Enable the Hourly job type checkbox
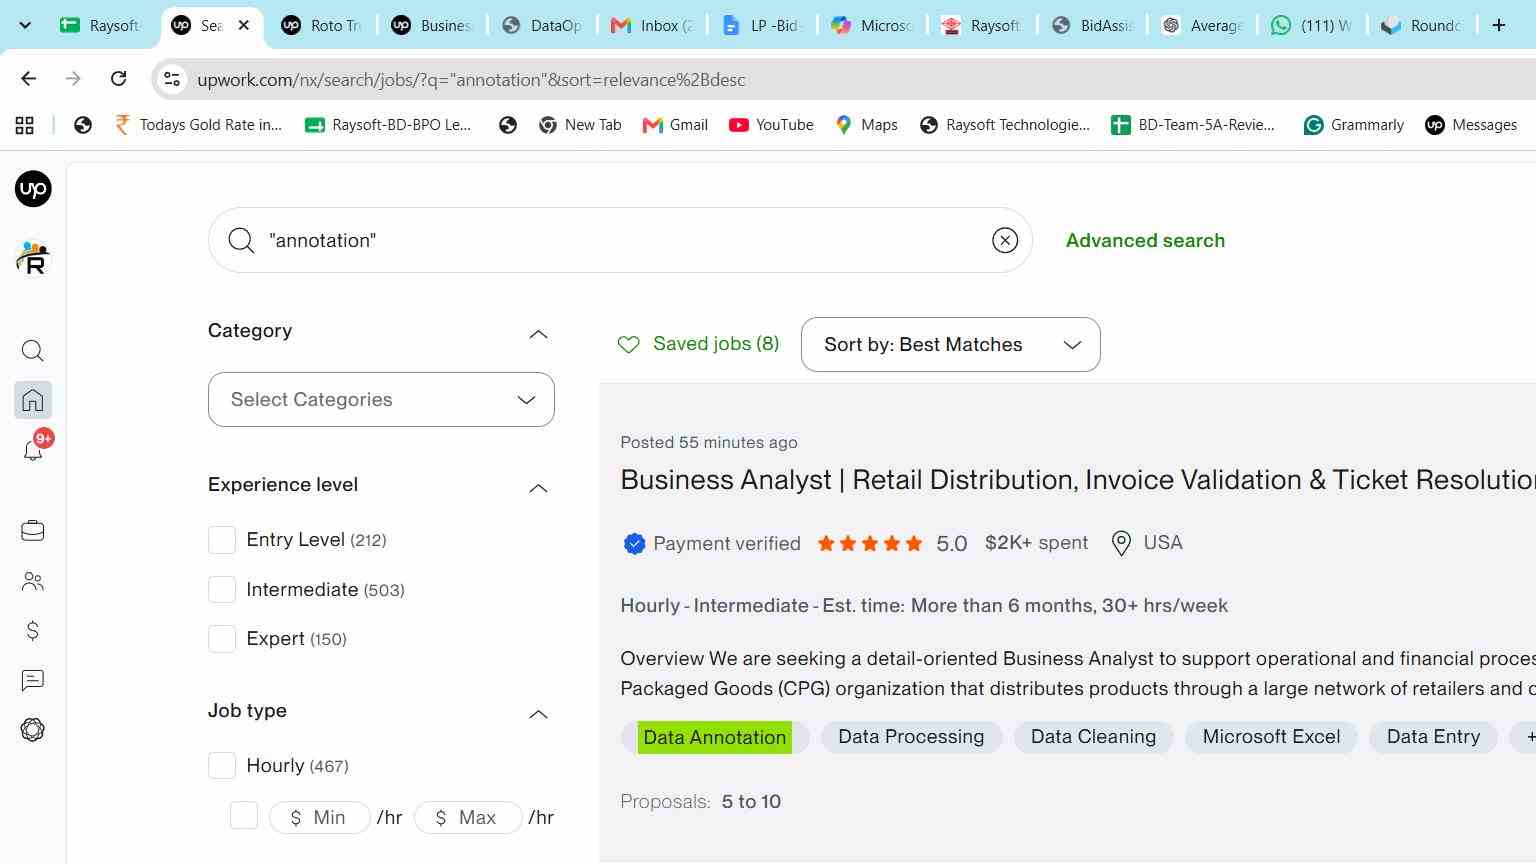The height and width of the screenshot is (864, 1536). point(222,766)
